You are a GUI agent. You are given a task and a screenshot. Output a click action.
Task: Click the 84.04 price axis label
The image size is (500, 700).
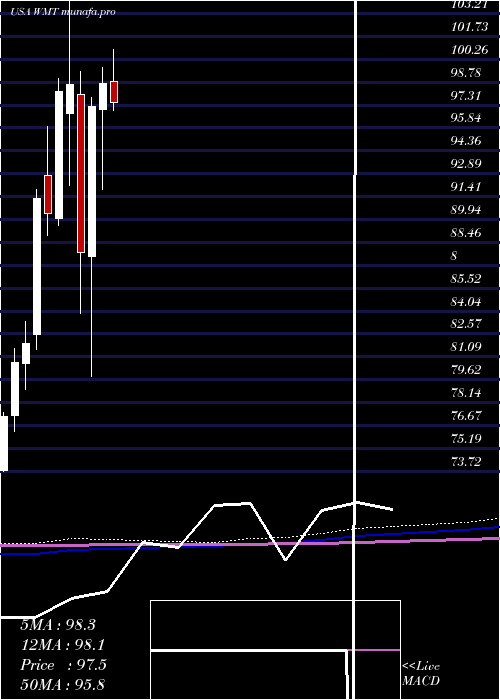pyautogui.click(x=466, y=302)
